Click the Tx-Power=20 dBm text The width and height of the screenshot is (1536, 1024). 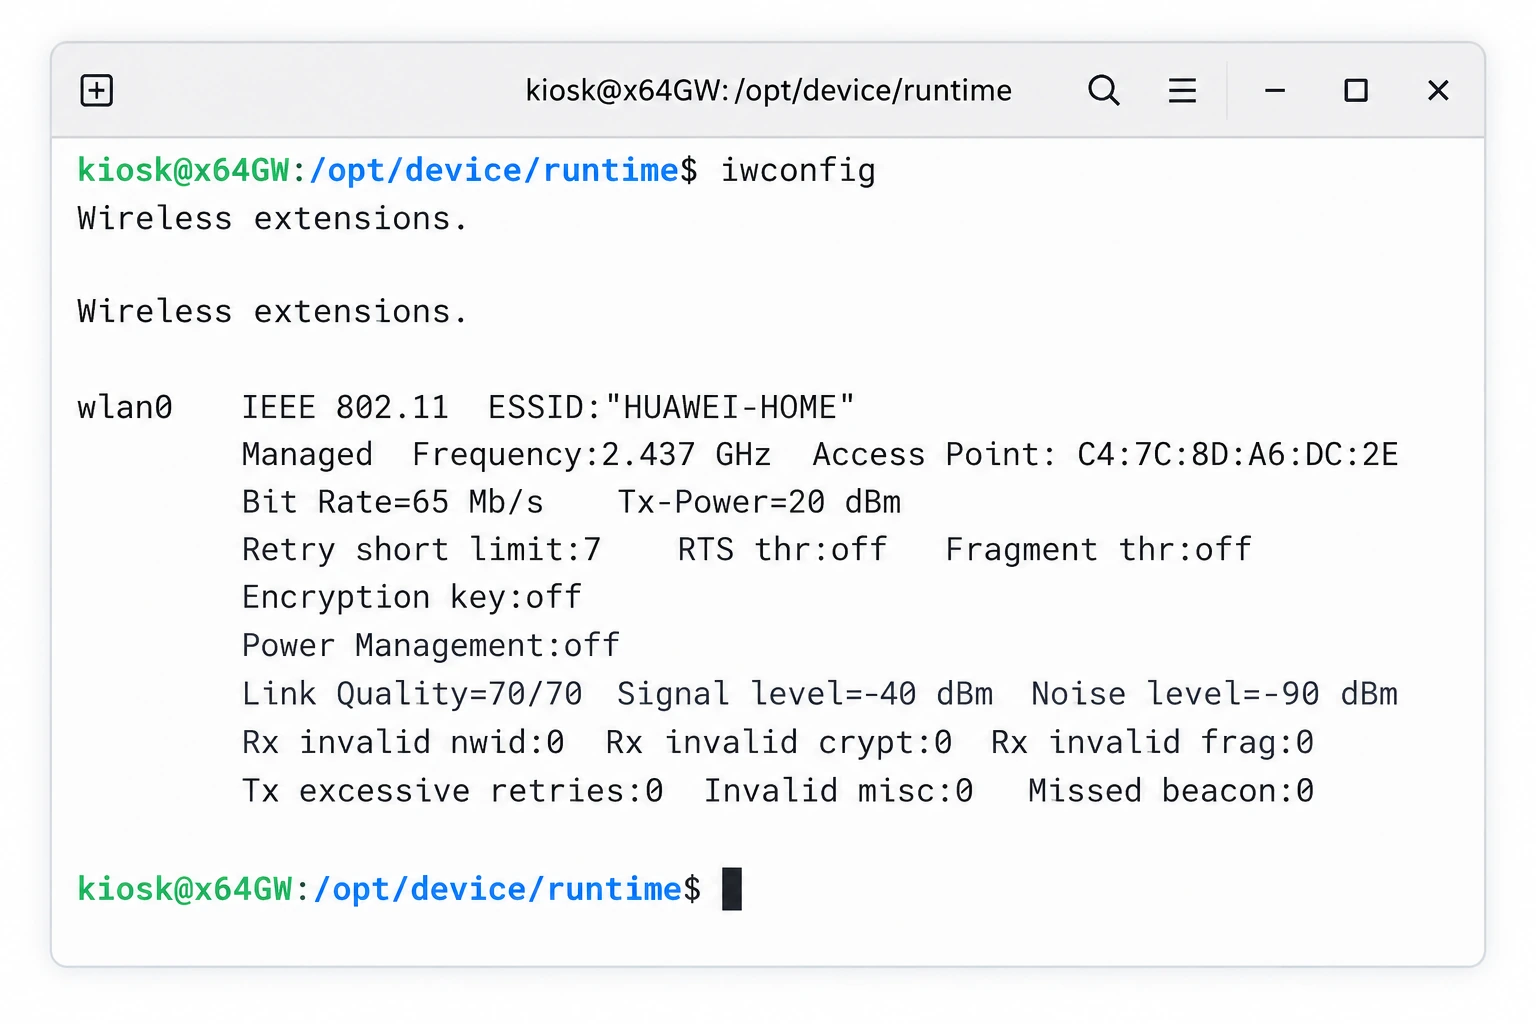[x=759, y=502]
